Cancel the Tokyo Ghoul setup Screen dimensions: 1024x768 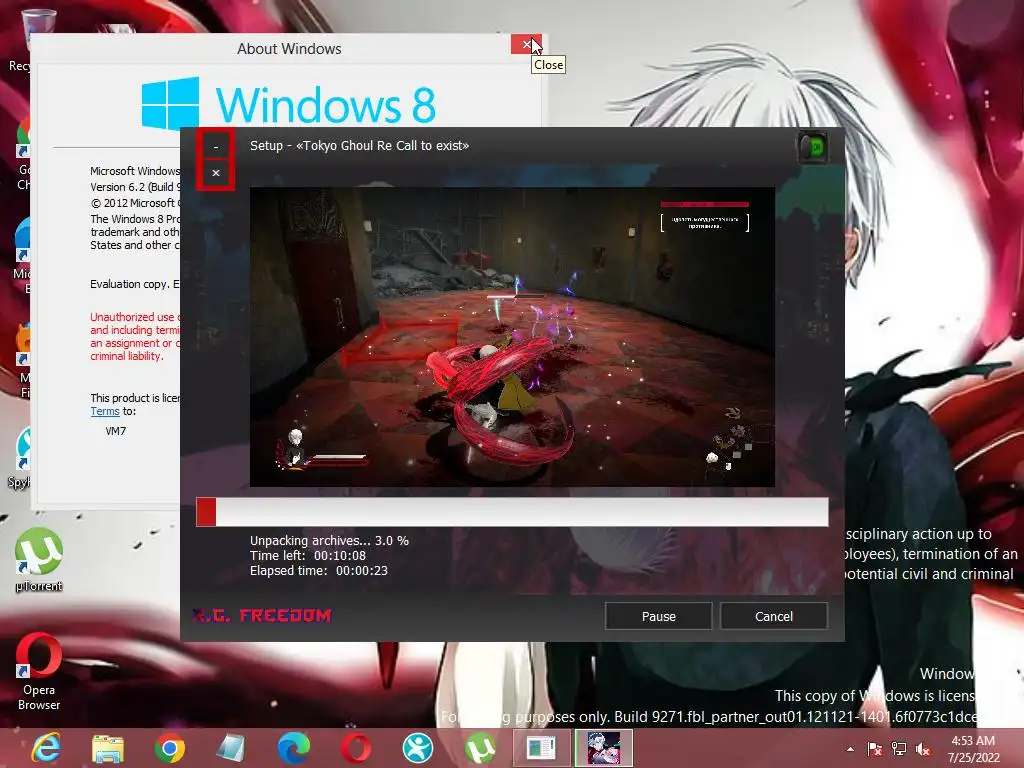774,616
